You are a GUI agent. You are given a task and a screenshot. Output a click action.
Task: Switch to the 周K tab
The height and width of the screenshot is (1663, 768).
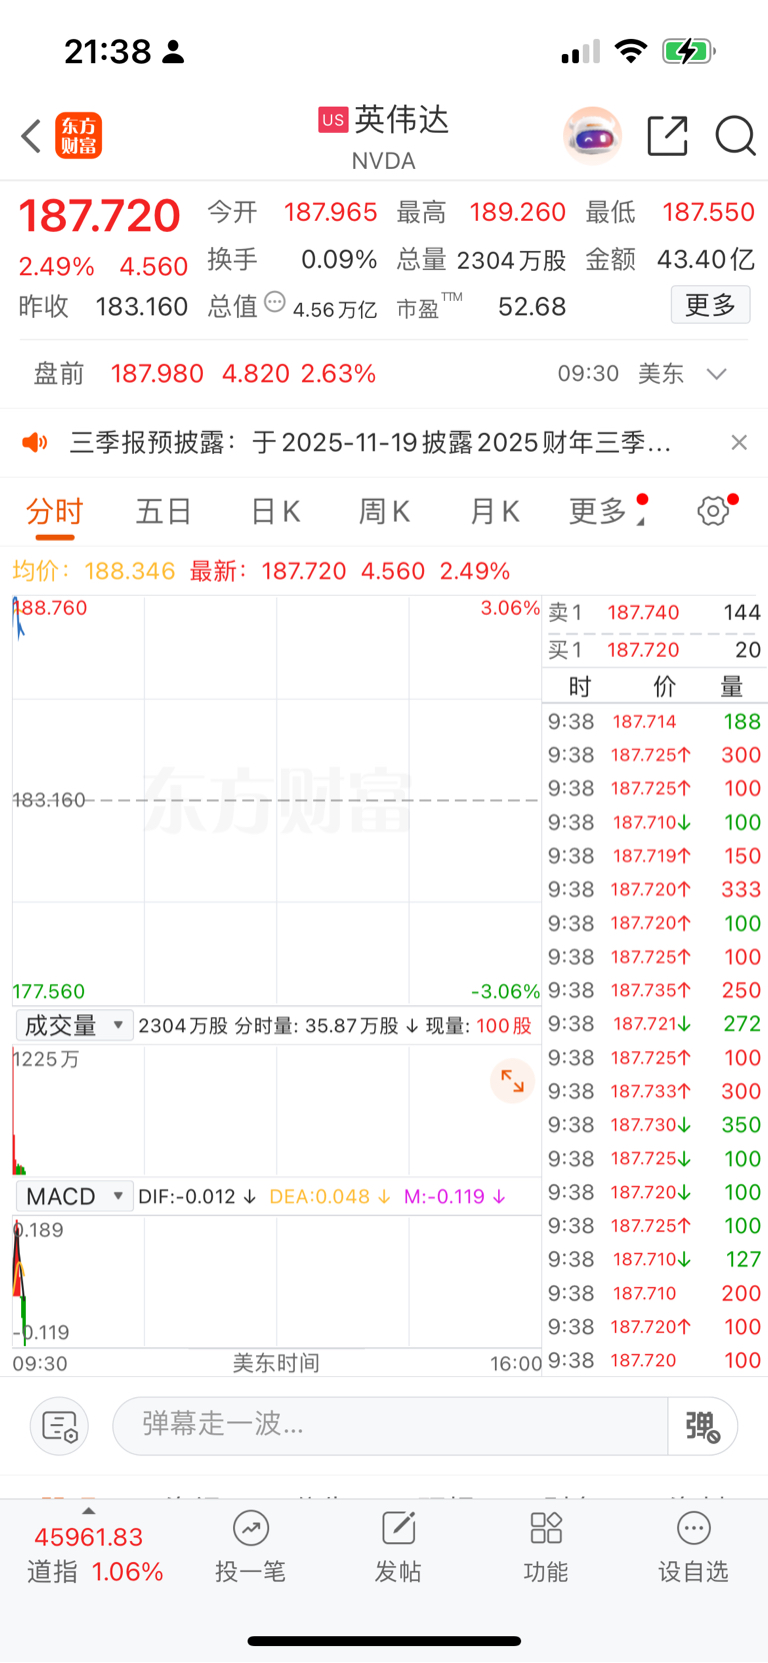pos(384,511)
